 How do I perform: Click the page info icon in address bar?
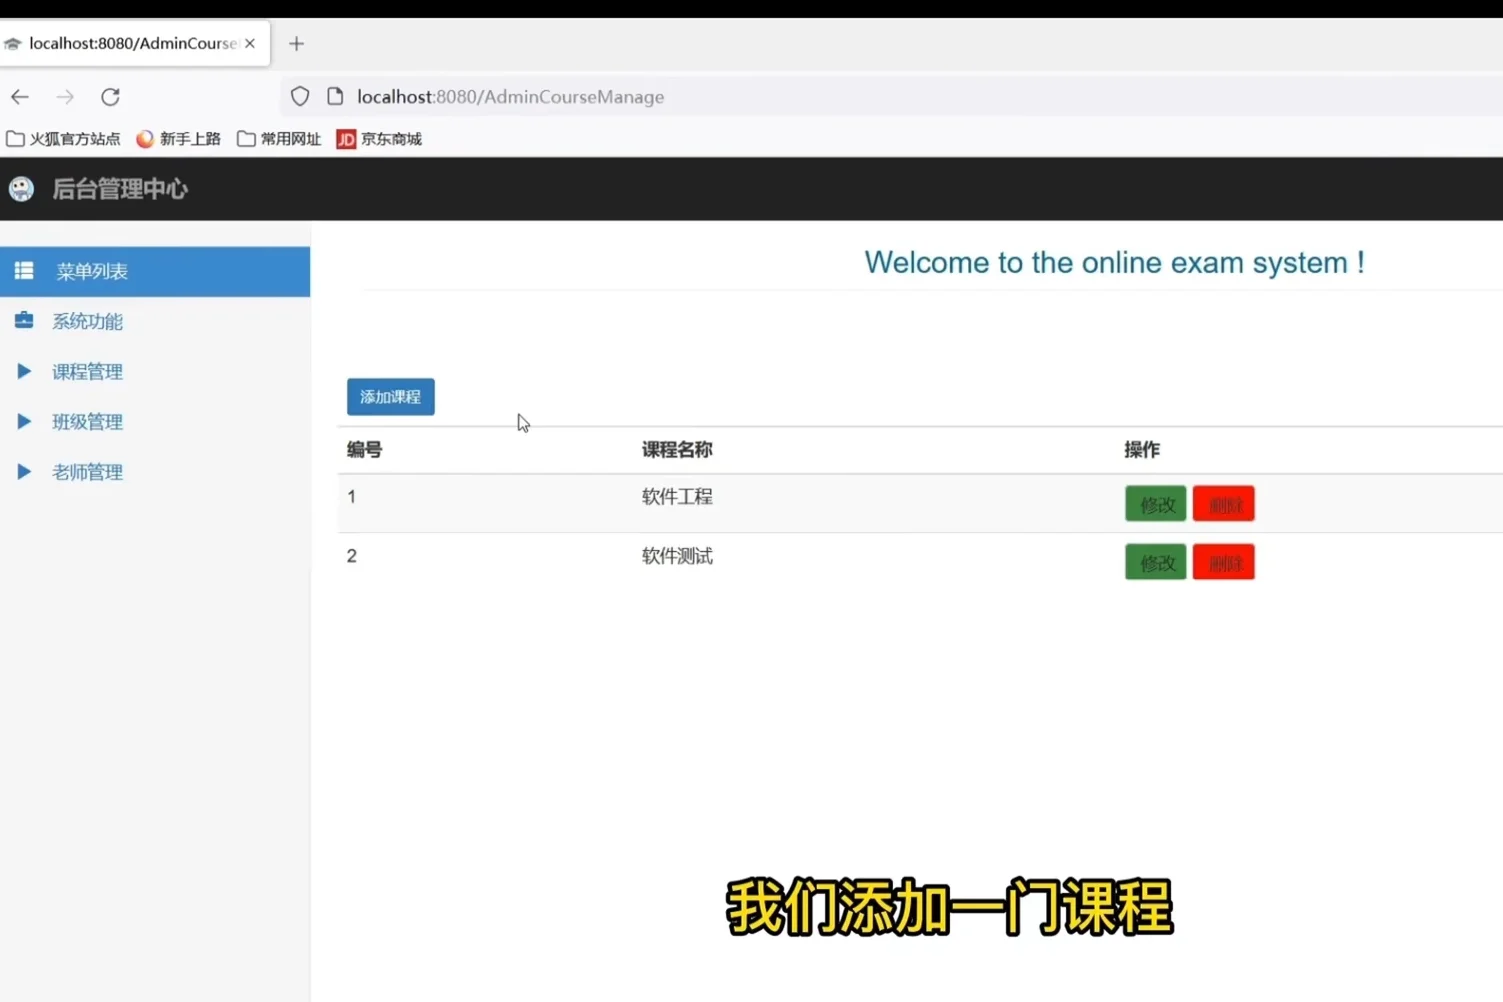[333, 96]
